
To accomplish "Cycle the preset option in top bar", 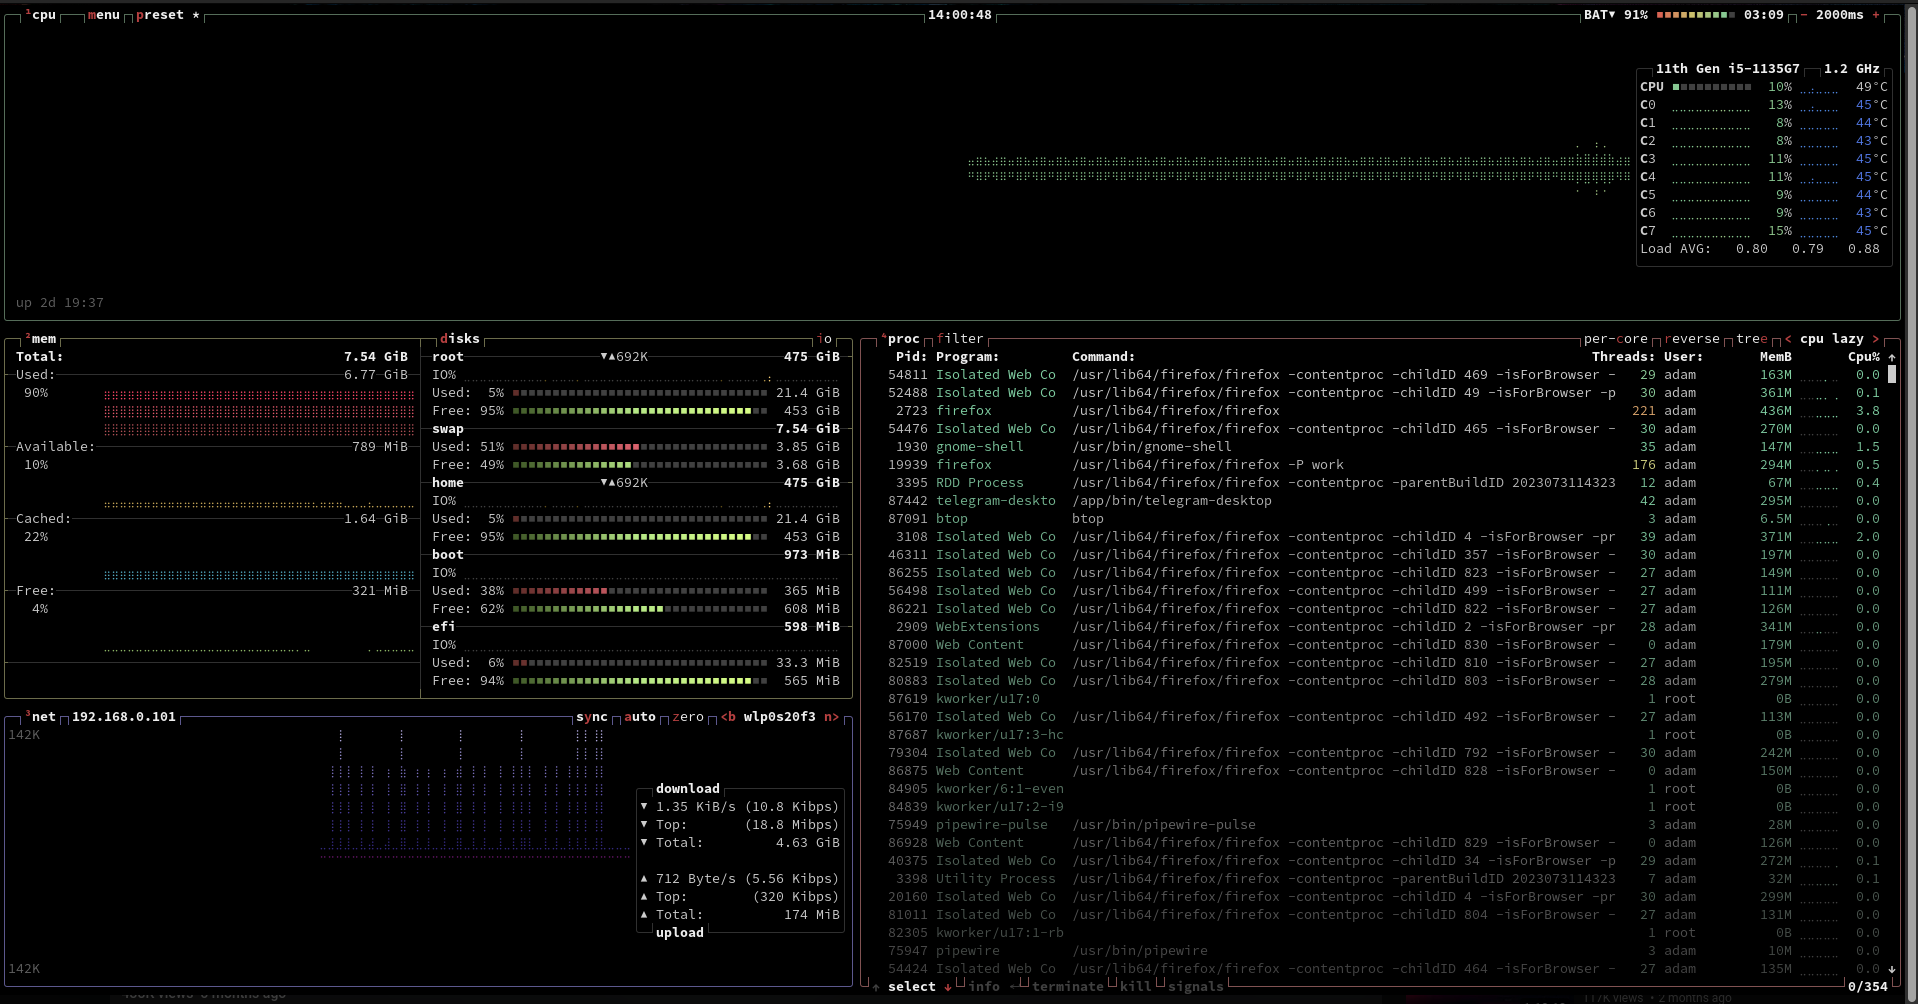I will 160,15.
